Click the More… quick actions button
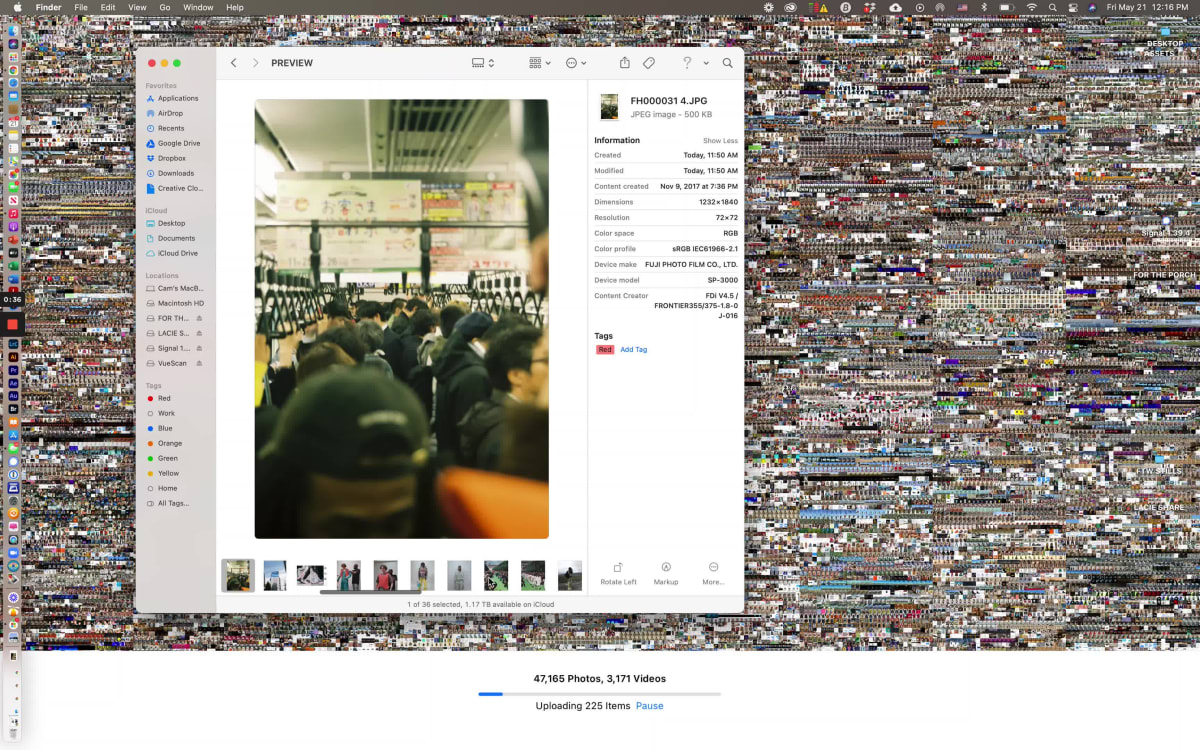The width and height of the screenshot is (1200, 750). click(x=713, y=567)
